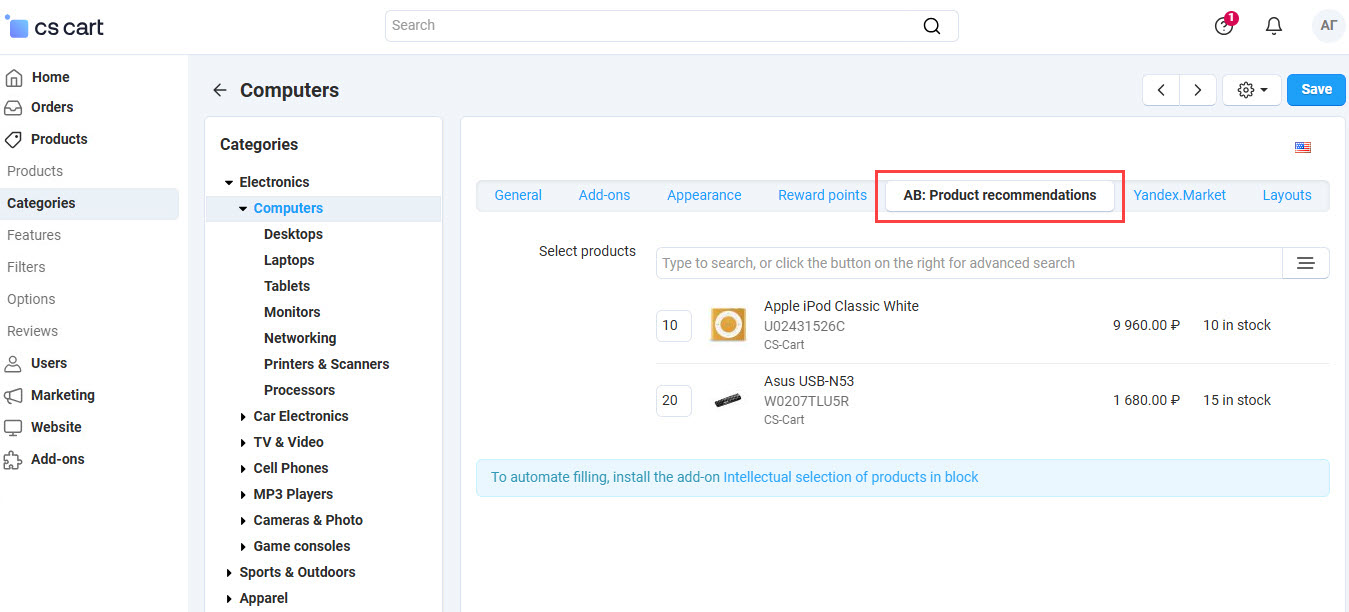1349x612 pixels.
Task: Open the notifications bell
Action: [1274, 26]
